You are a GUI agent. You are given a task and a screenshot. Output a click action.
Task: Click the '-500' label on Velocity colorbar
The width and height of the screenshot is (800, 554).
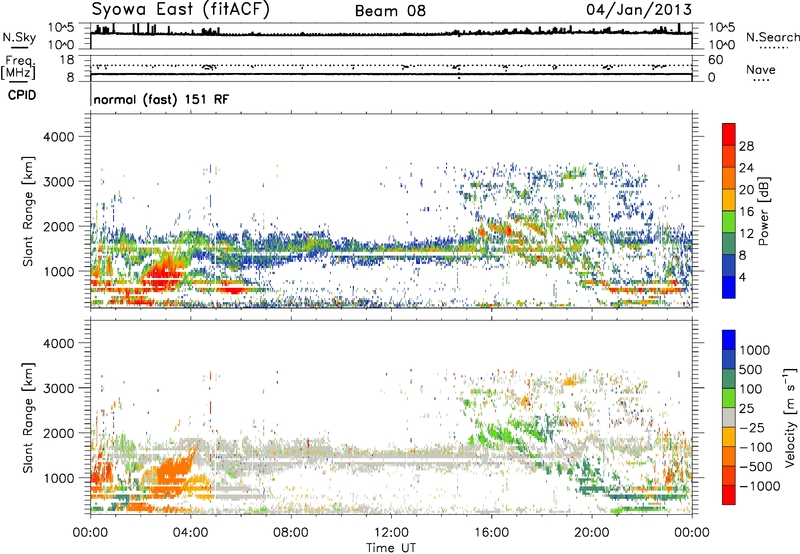tap(756, 466)
